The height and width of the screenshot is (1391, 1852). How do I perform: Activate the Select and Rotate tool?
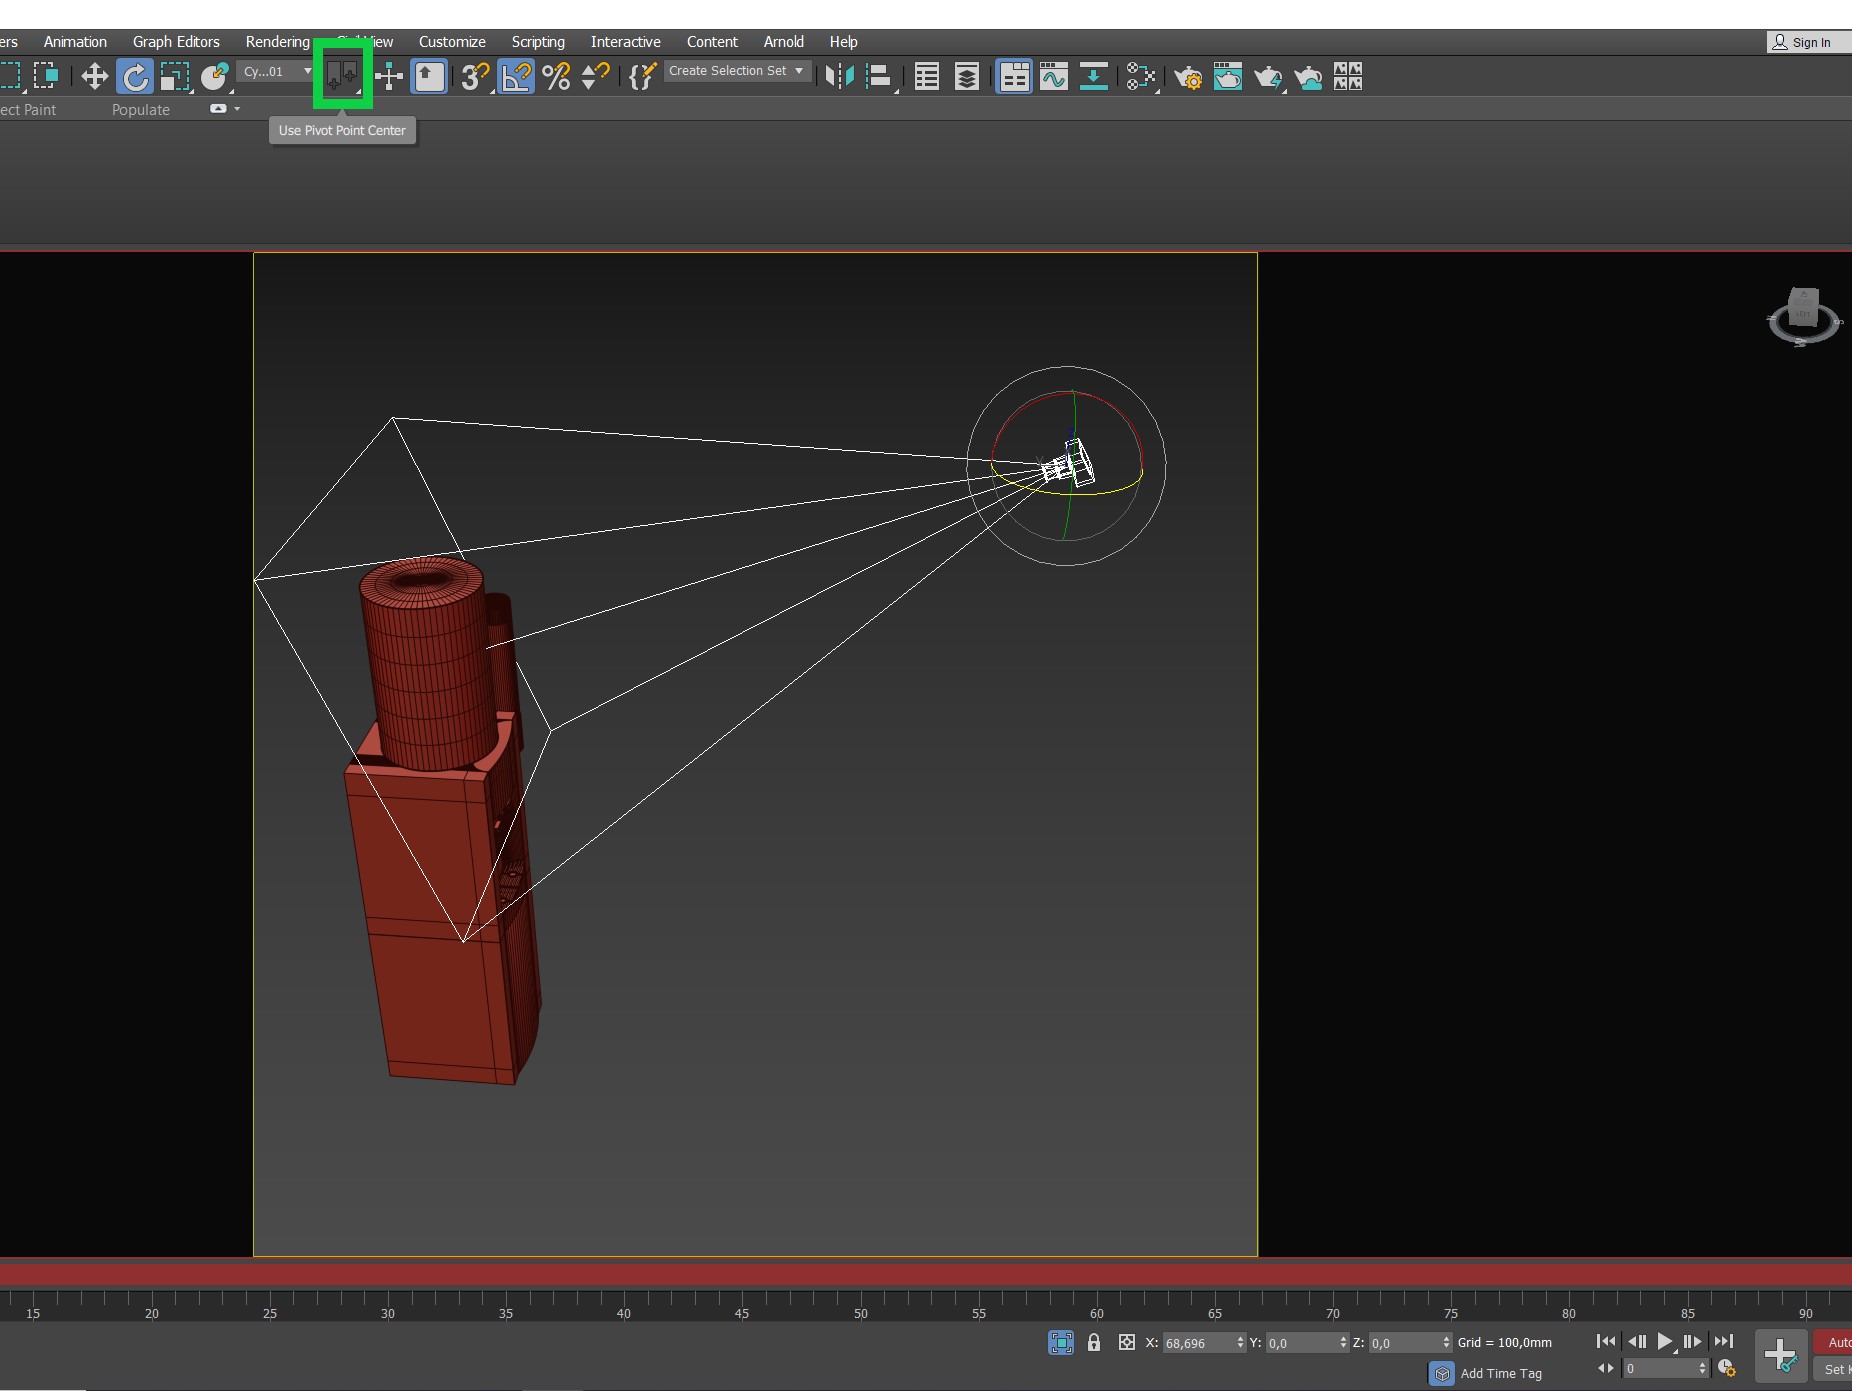135,76
